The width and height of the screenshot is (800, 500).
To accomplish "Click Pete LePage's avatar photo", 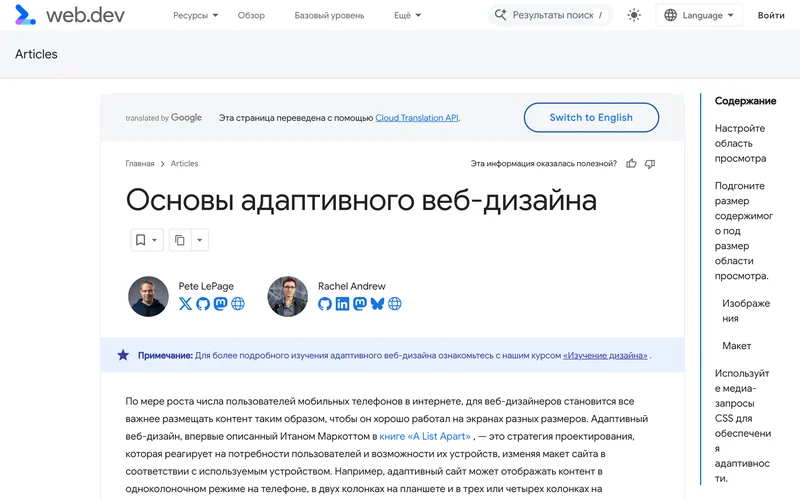I will [x=148, y=296].
